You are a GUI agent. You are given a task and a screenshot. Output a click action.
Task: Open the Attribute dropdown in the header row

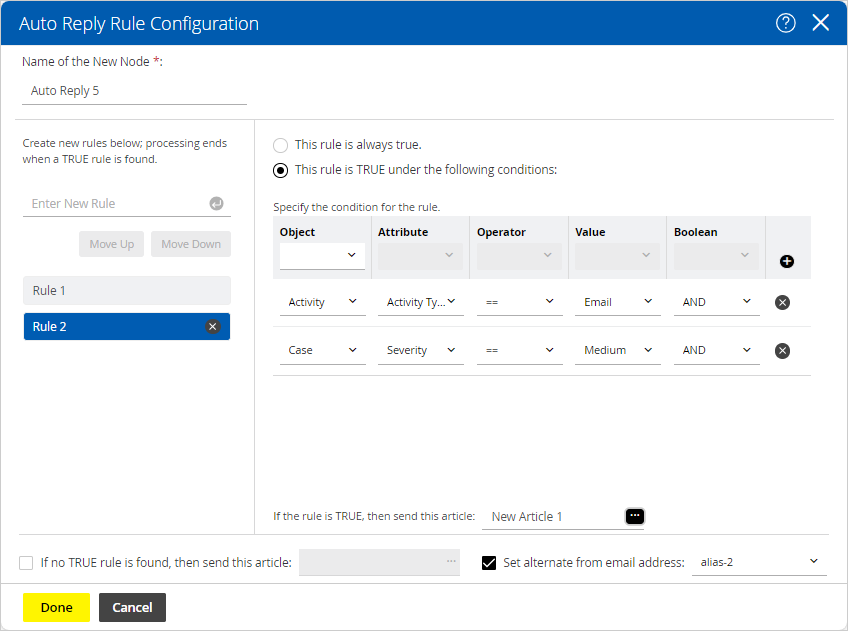coord(420,256)
